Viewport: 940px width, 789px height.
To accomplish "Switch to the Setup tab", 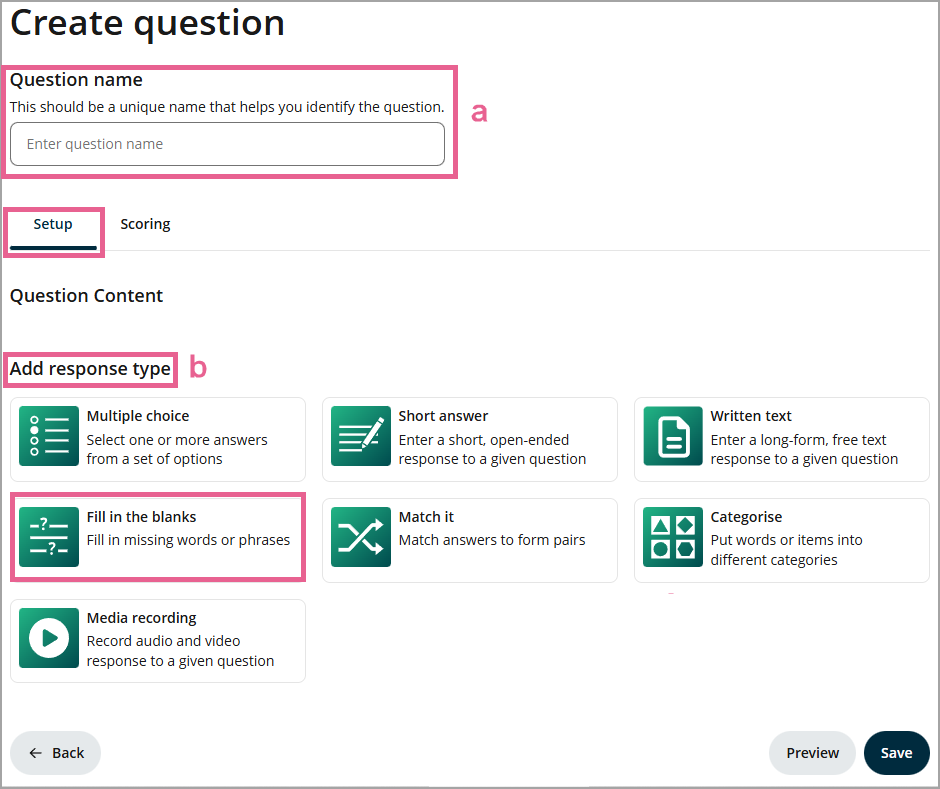I will click(x=53, y=224).
